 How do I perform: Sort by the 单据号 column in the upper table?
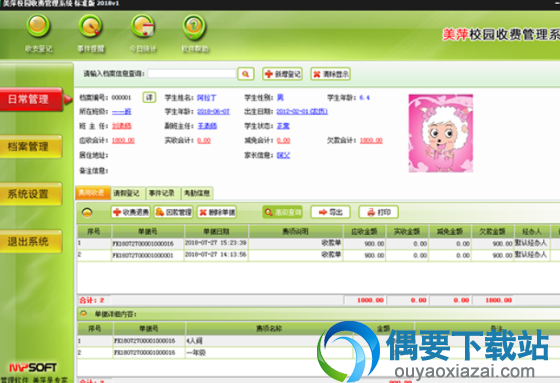148,232
